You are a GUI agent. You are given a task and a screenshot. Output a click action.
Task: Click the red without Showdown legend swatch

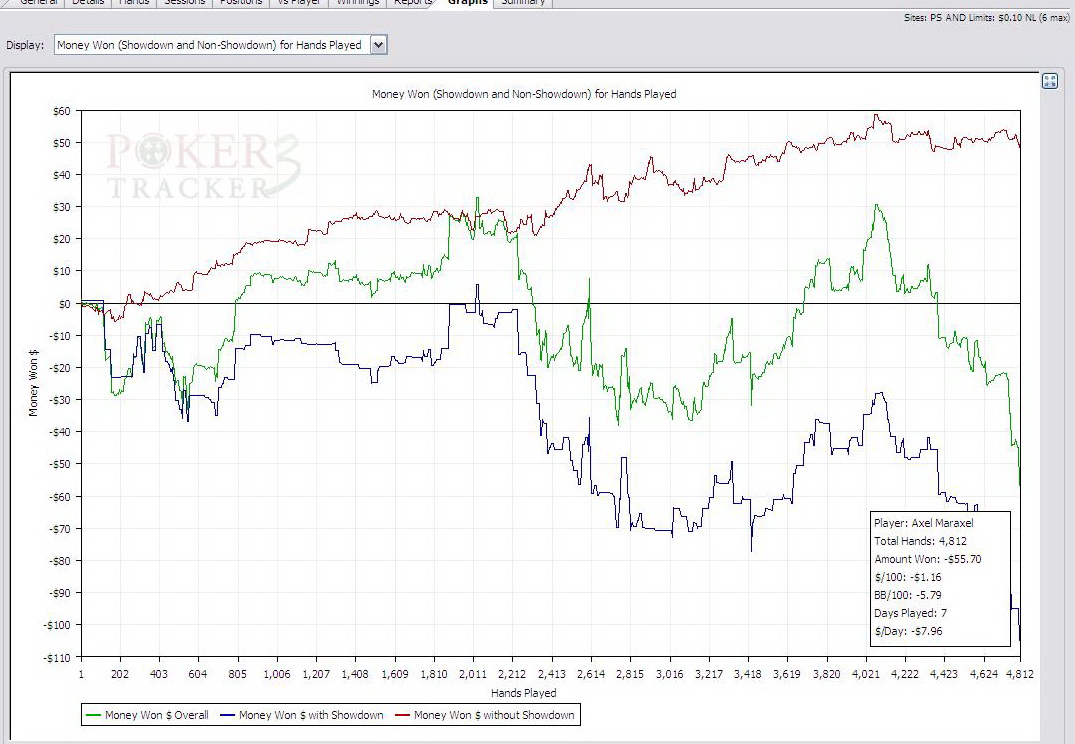403,715
